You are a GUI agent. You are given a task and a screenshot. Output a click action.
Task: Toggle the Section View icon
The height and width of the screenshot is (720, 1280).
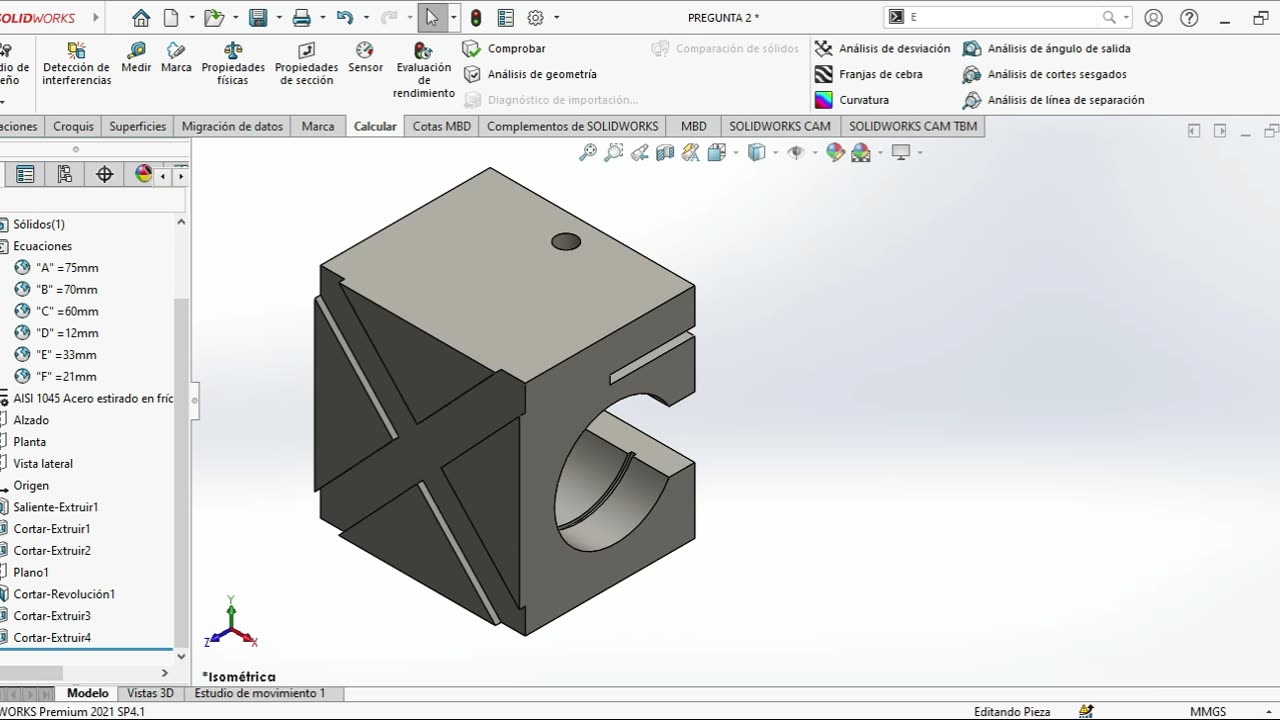(x=665, y=152)
